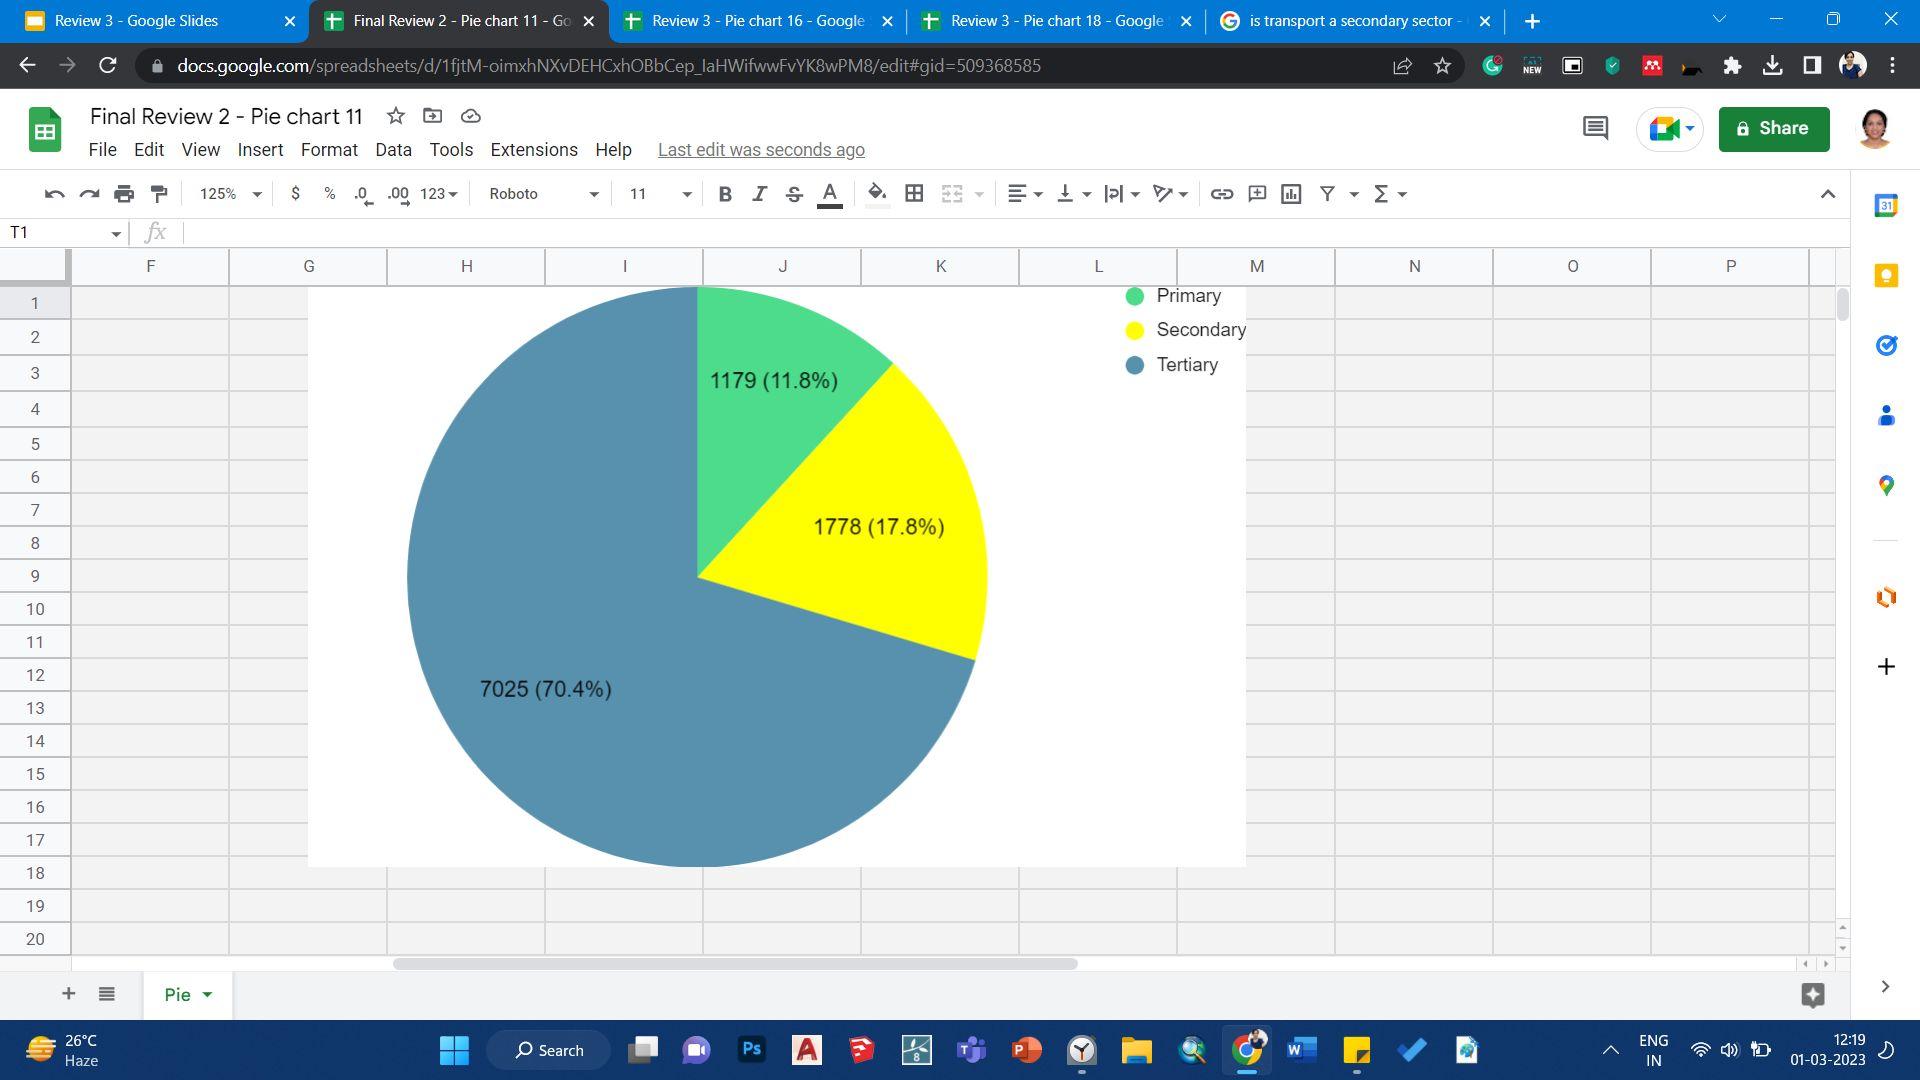Open the Last edit was seconds ago link
This screenshot has width=1920, height=1080.
761,150
